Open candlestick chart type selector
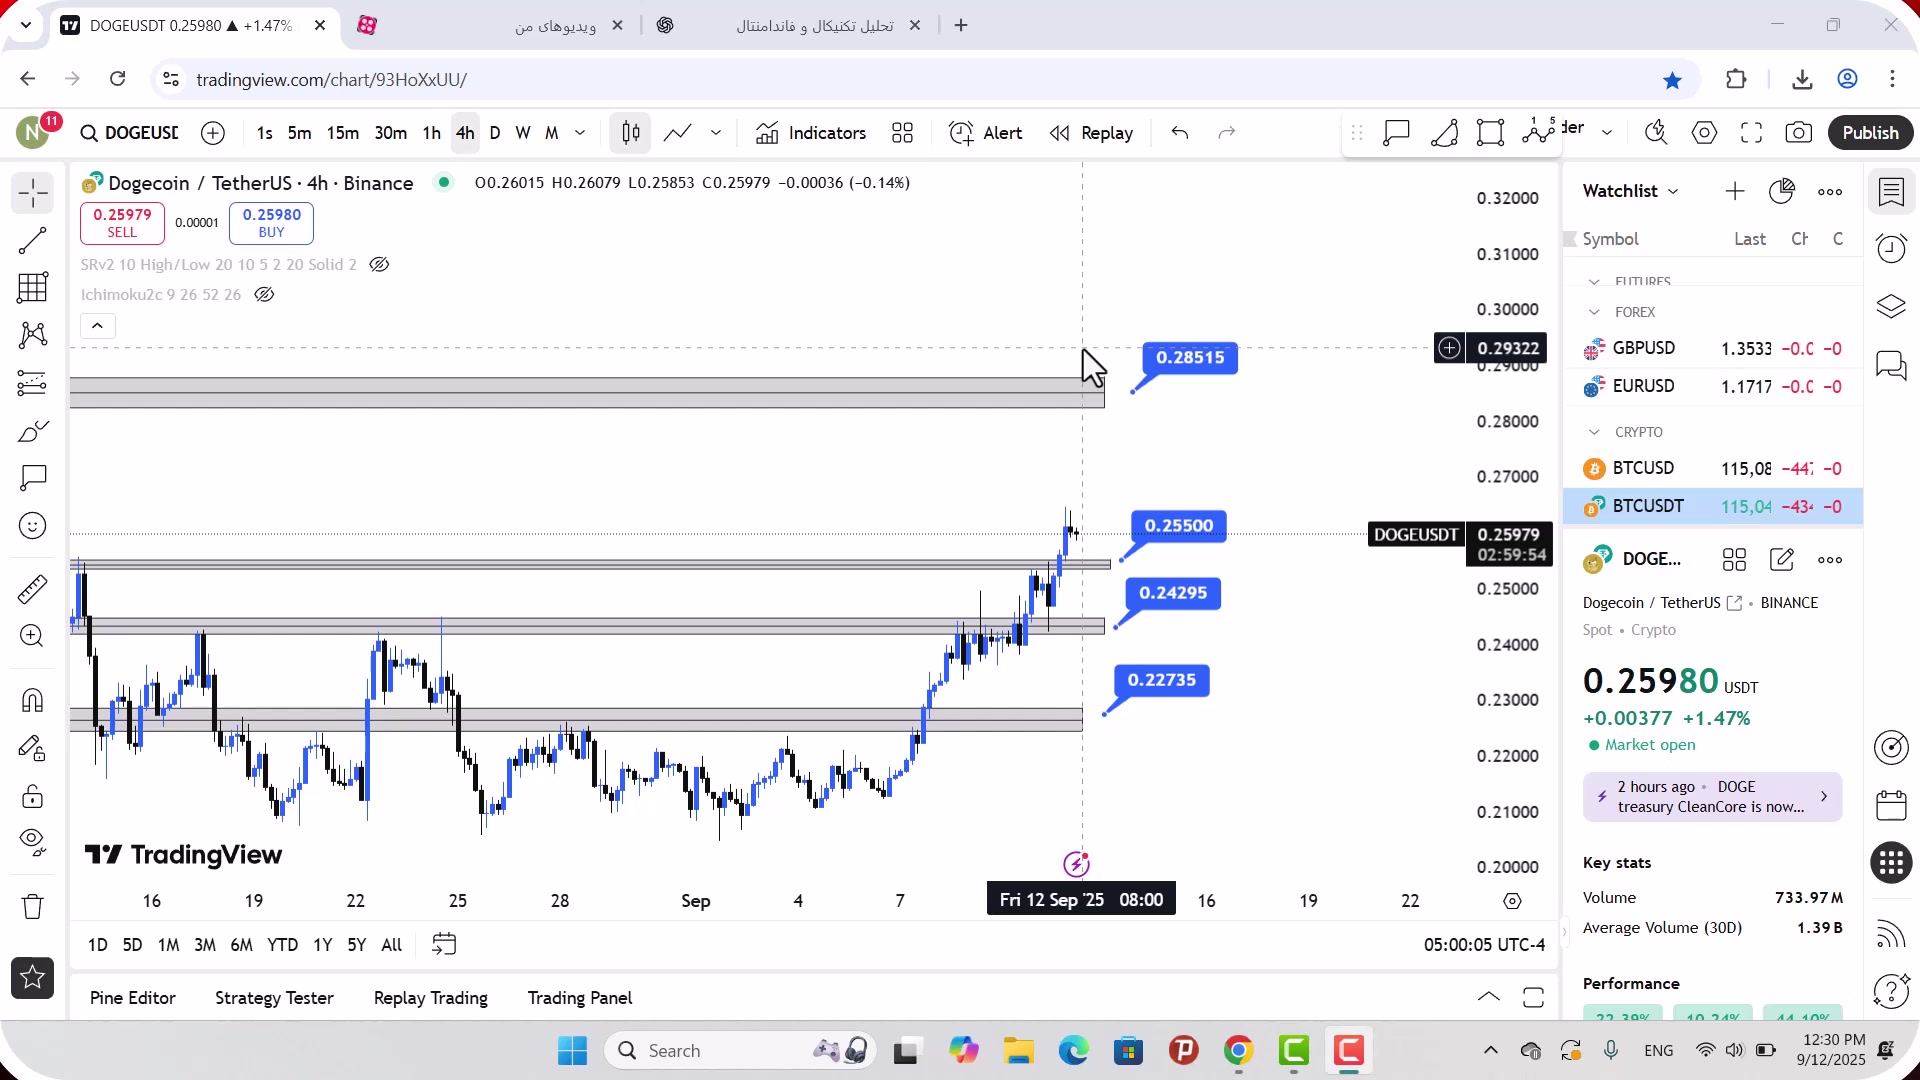The width and height of the screenshot is (1920, 1080). tap(631, 133)
